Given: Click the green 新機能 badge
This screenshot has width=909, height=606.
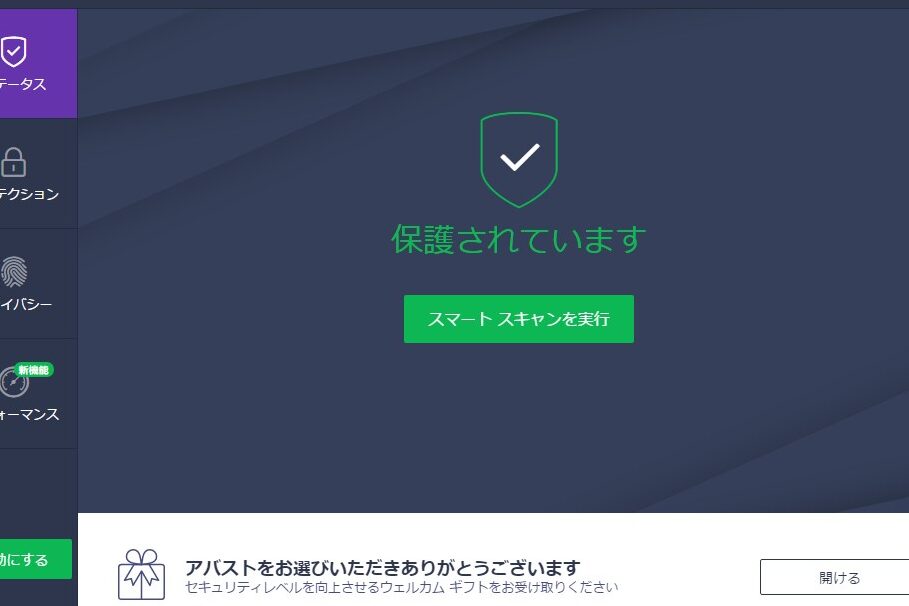Looking at the screenshot, I should pos(34,370).
